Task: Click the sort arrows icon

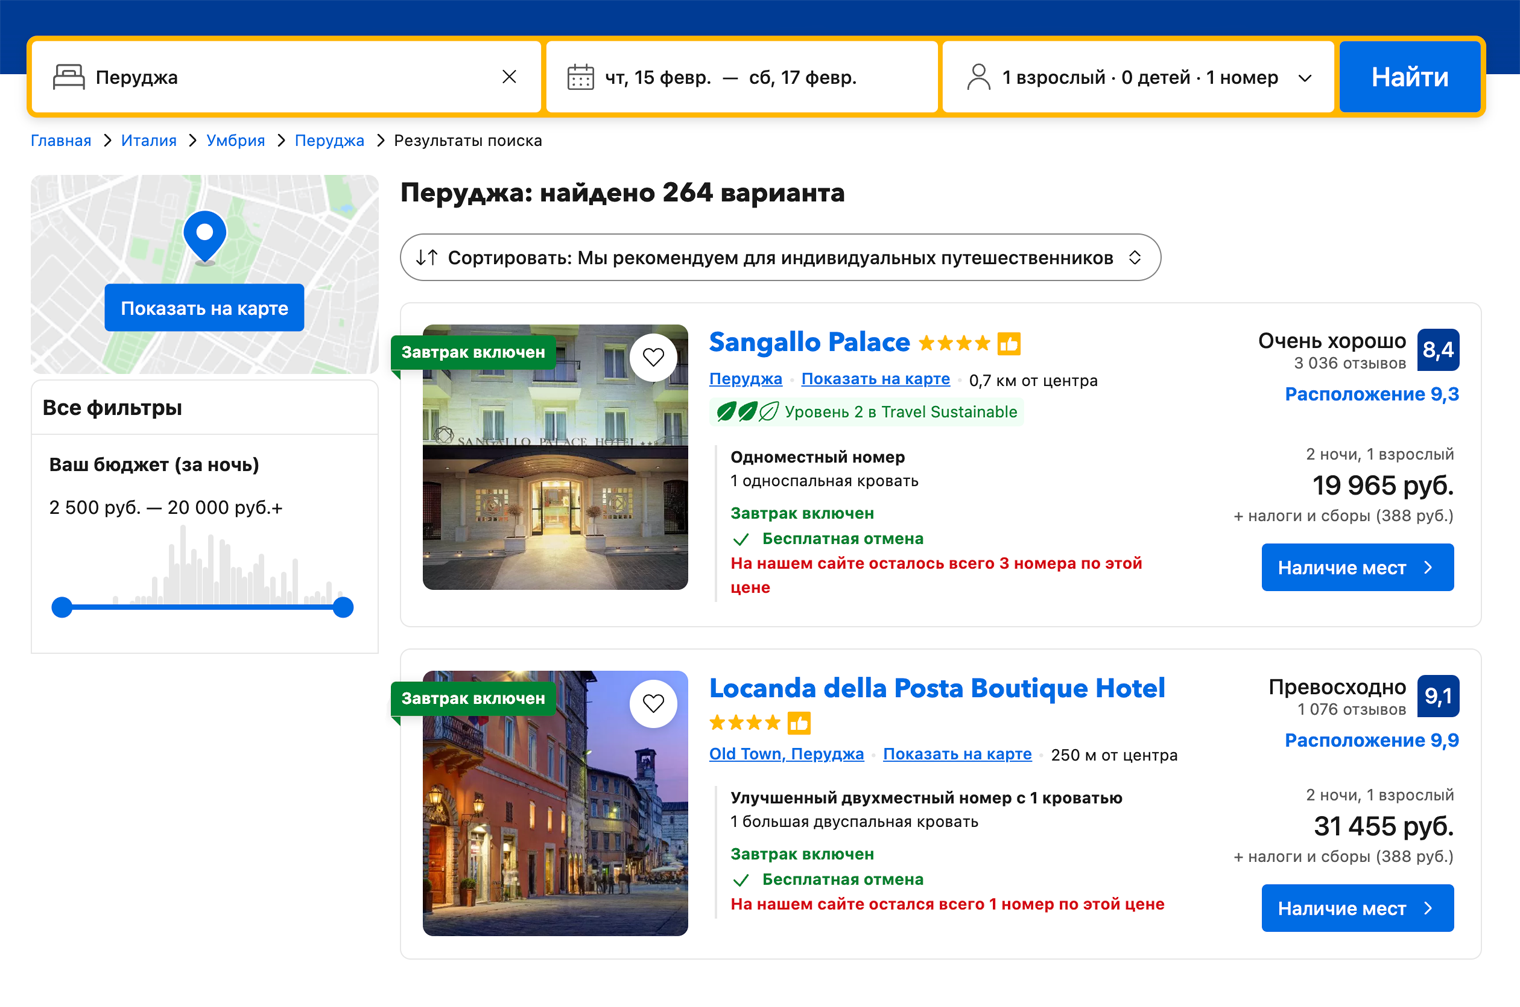Action: (427, 258)
